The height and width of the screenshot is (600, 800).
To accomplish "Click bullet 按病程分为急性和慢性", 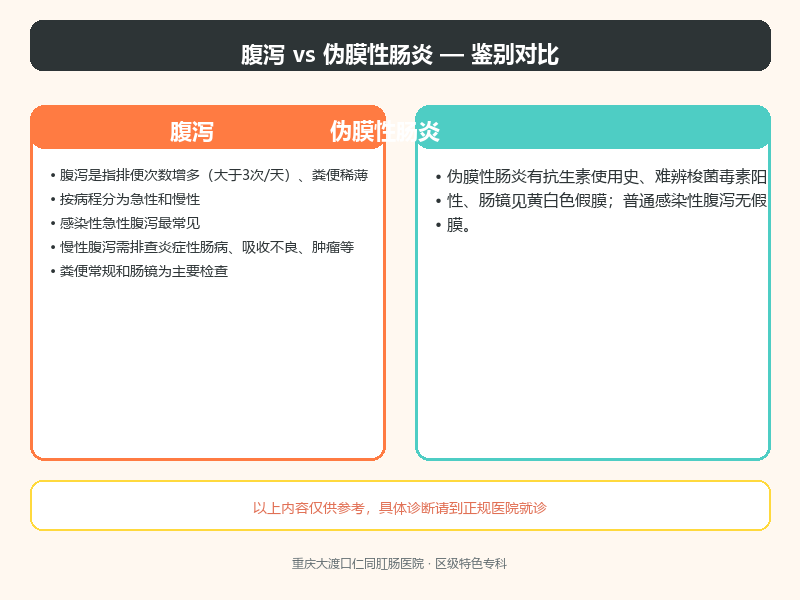I will [126, 199].
